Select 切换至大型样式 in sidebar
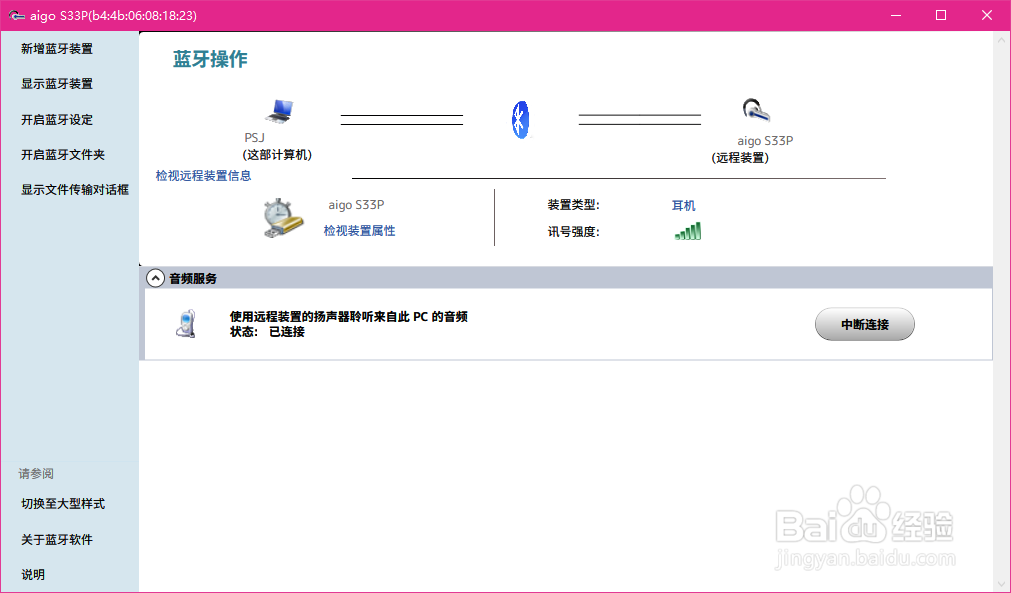The width and height of the screenshot is (1011, 593). click(63, 503)
